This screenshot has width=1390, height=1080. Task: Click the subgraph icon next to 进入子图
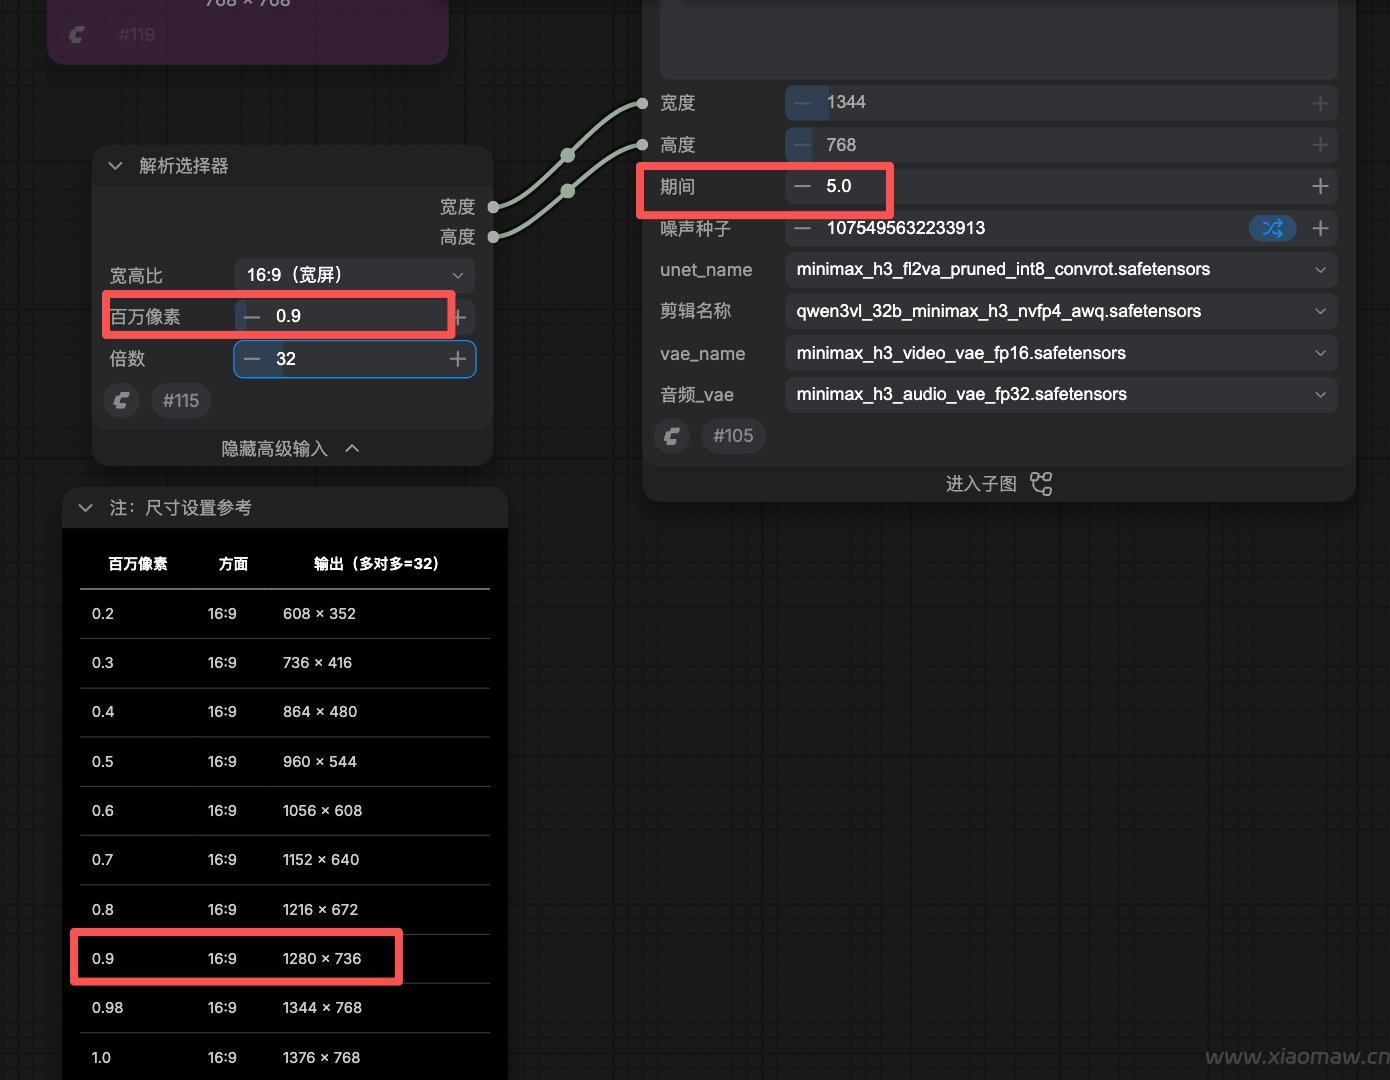pos(1041,484)
